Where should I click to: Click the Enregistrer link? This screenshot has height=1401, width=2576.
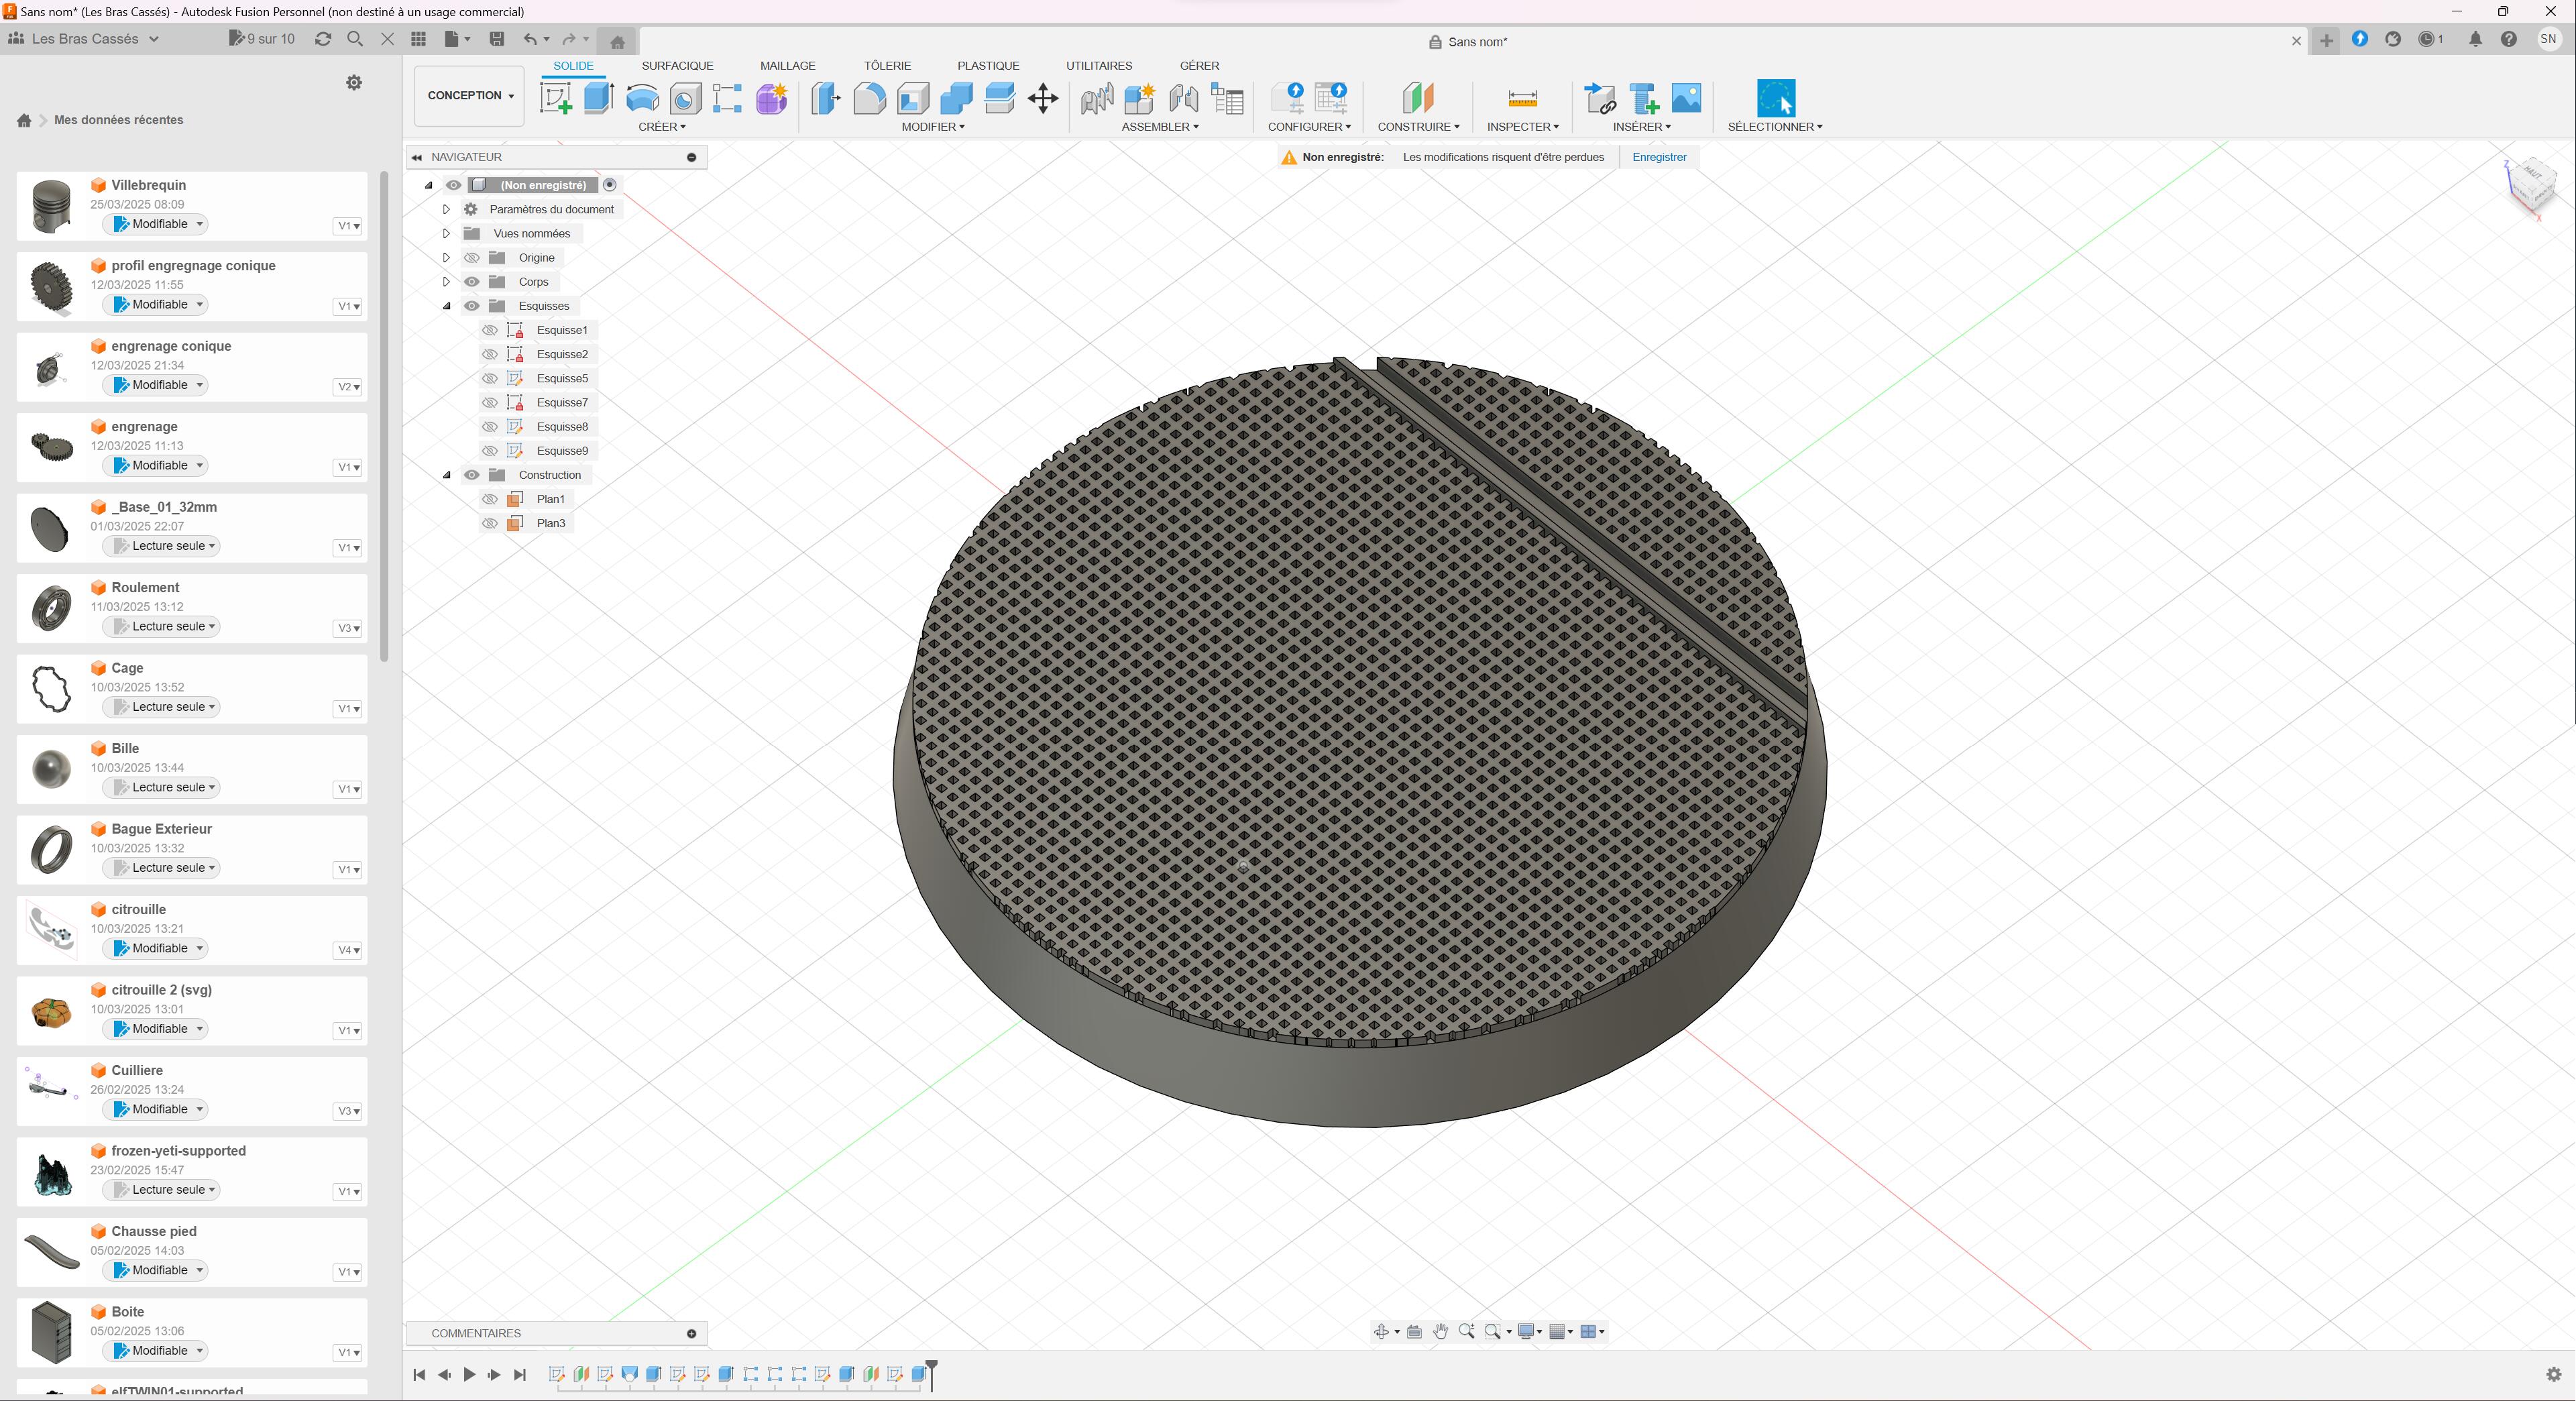[x=1659, y=157]
